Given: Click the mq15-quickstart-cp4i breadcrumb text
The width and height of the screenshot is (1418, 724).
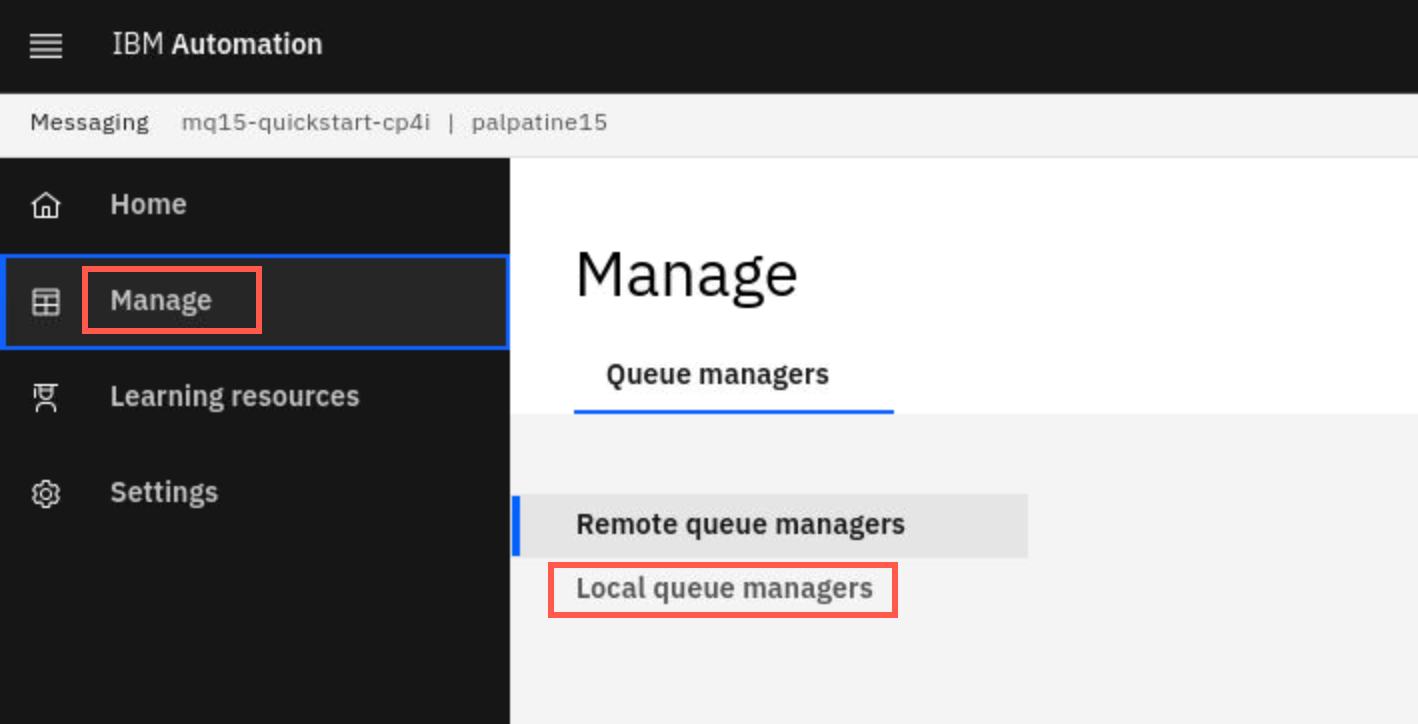Looking at the screenshot, I should [306, 123].
